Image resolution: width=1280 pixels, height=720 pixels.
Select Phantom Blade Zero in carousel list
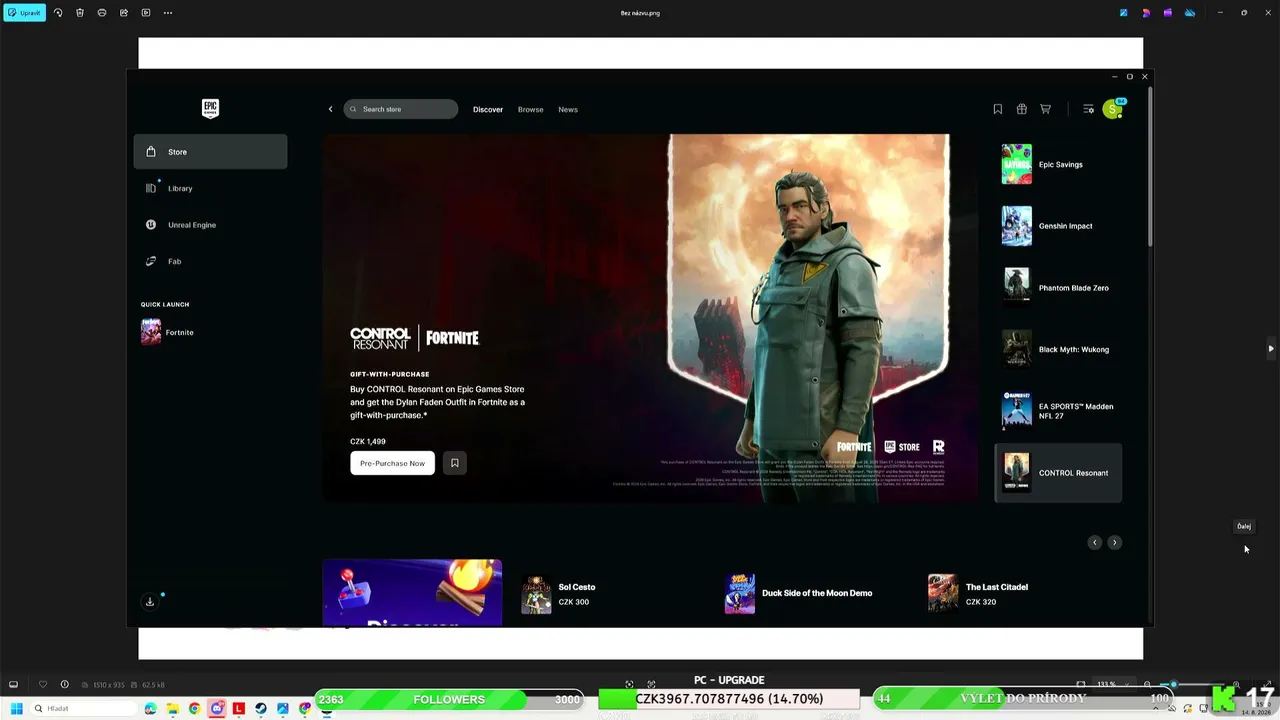point(1058,288)
